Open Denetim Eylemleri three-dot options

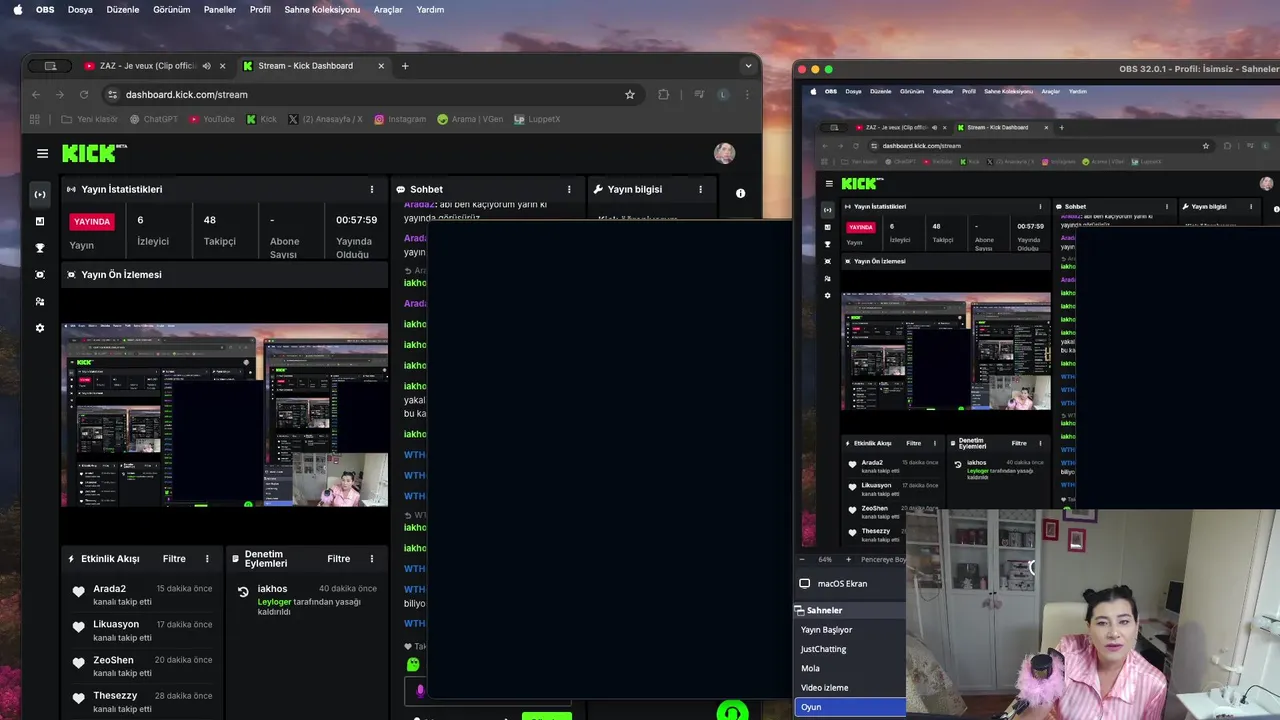[x=372, y=559]
